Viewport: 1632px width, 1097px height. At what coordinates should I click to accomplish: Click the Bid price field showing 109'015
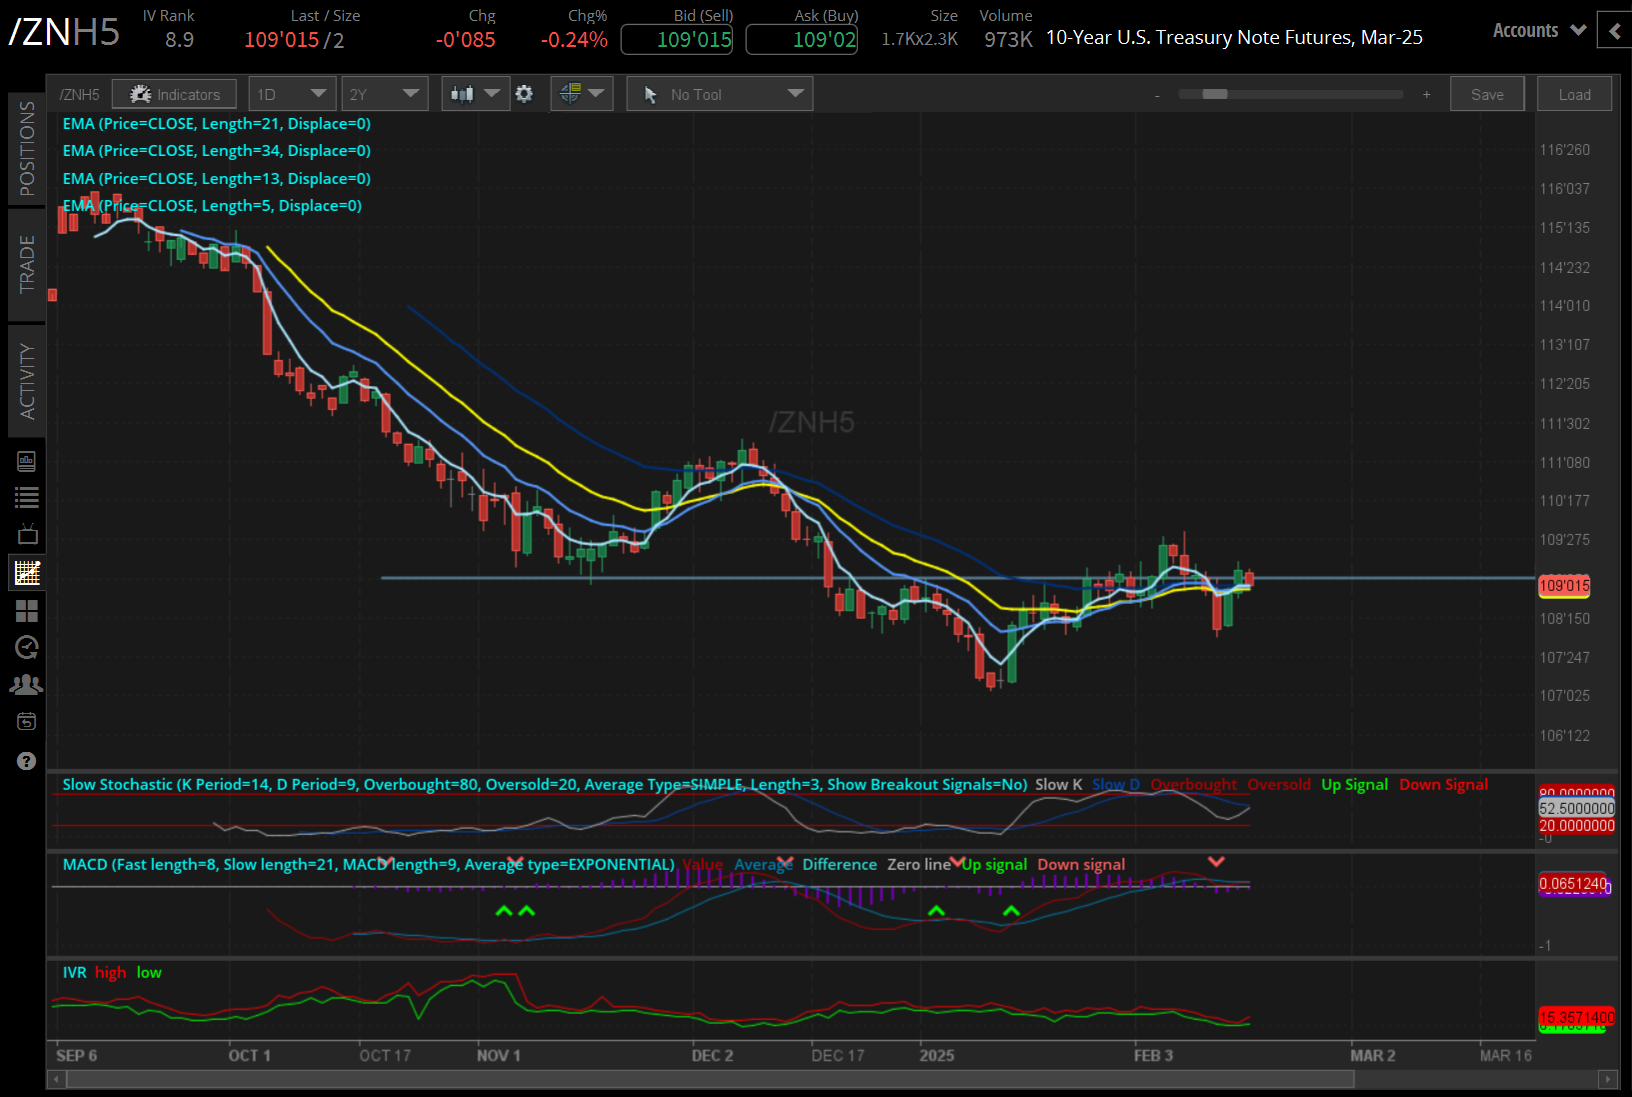click(676, 39)
